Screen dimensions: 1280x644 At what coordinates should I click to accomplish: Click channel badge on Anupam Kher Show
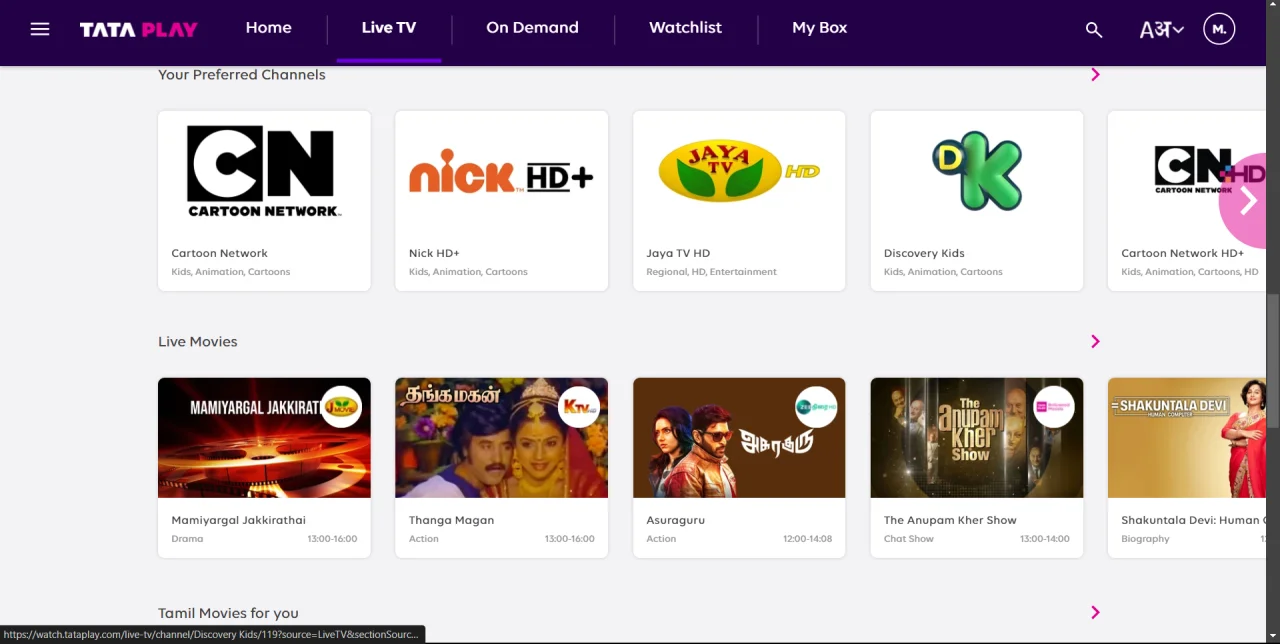tap(1053, 407)
